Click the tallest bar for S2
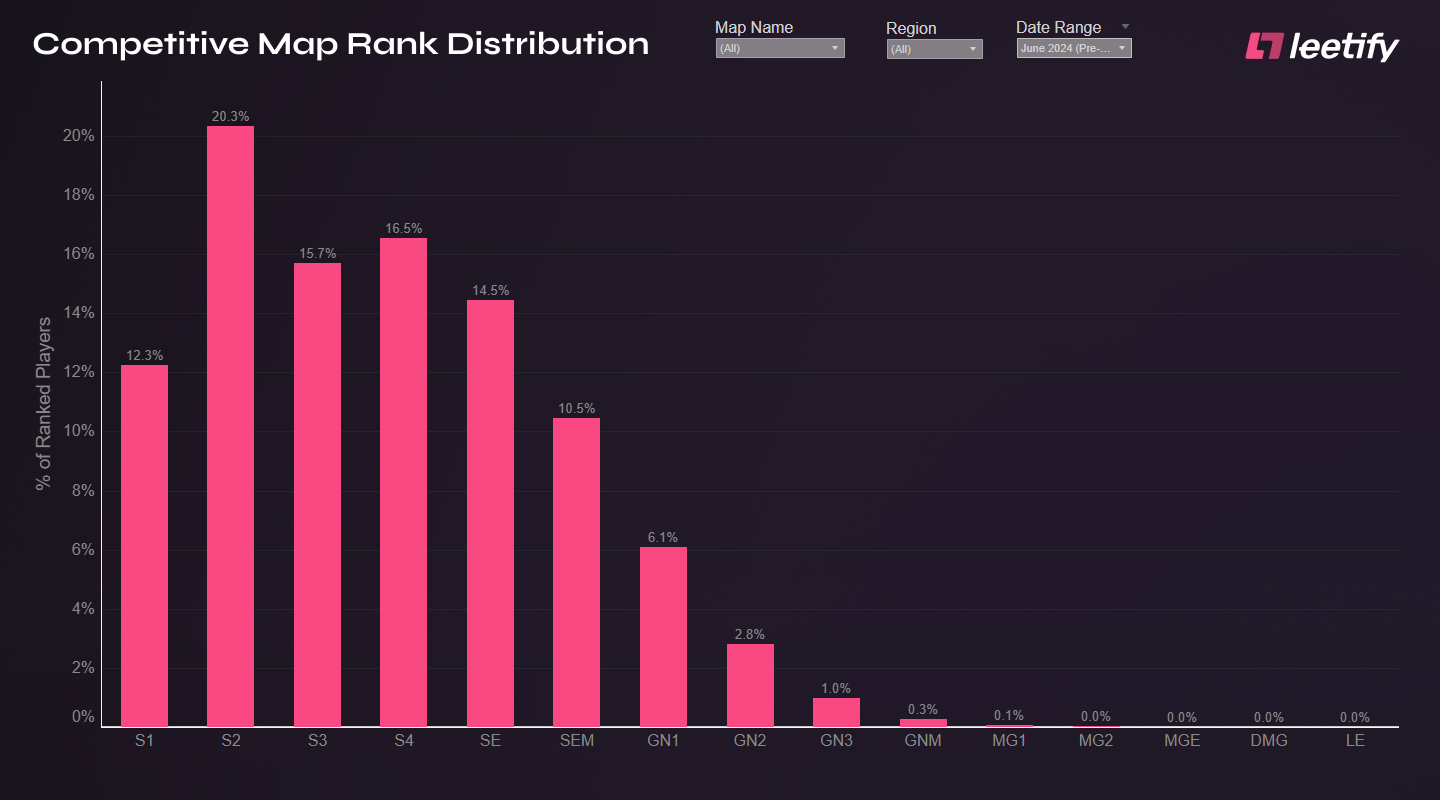 (230, 426)
